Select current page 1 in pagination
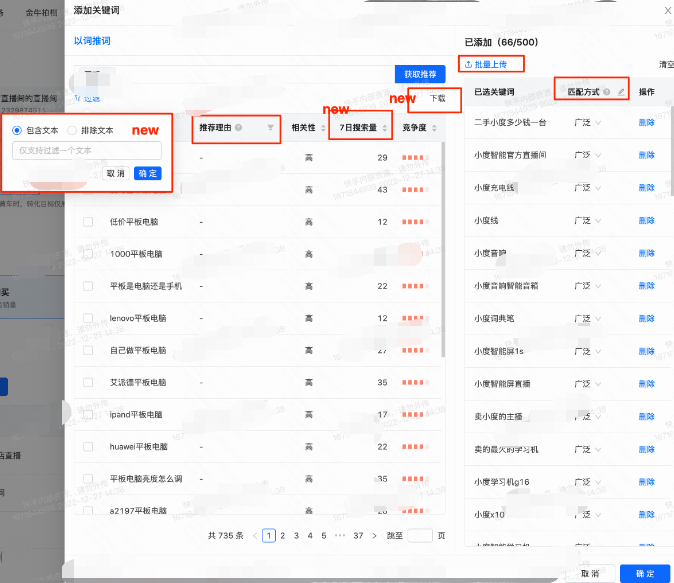The image size is (674, 583). pos(269,536)
